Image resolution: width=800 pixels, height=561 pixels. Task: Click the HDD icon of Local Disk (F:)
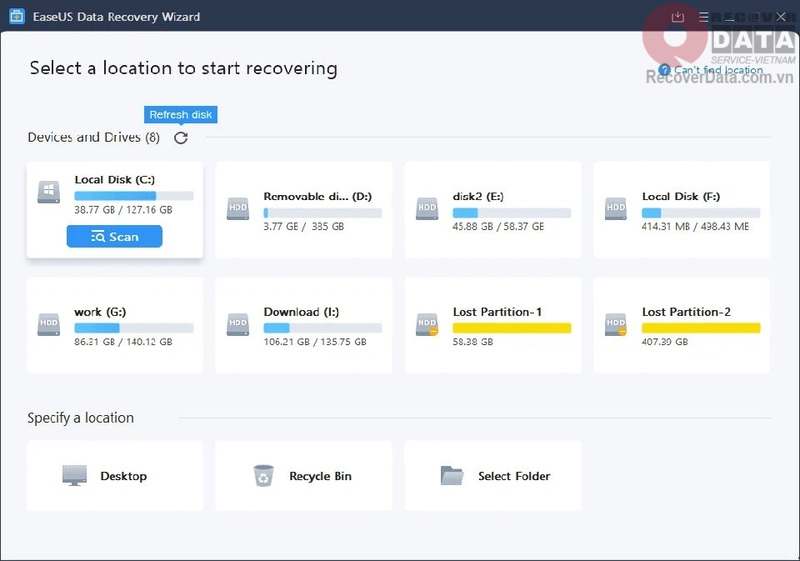pos(616,209)
